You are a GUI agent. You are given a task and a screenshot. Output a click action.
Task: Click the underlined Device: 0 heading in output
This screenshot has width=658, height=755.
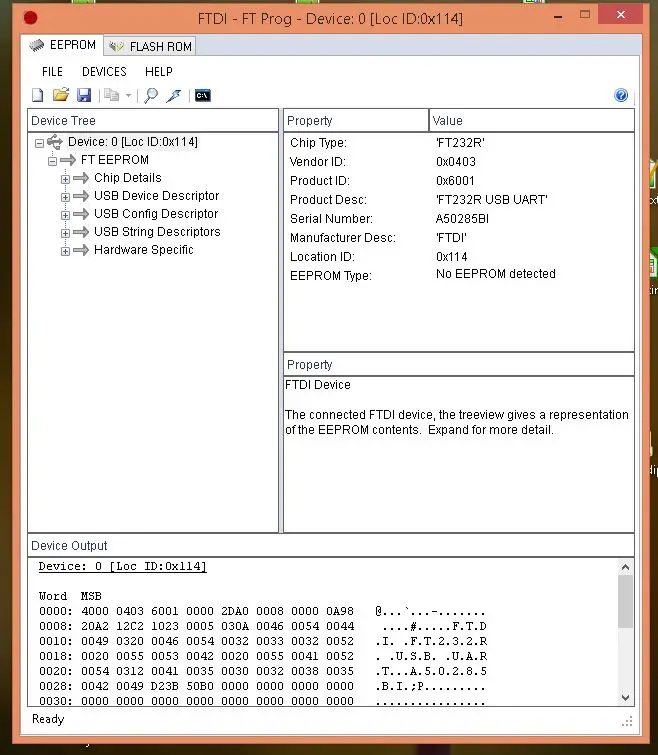tap(123, 566)
